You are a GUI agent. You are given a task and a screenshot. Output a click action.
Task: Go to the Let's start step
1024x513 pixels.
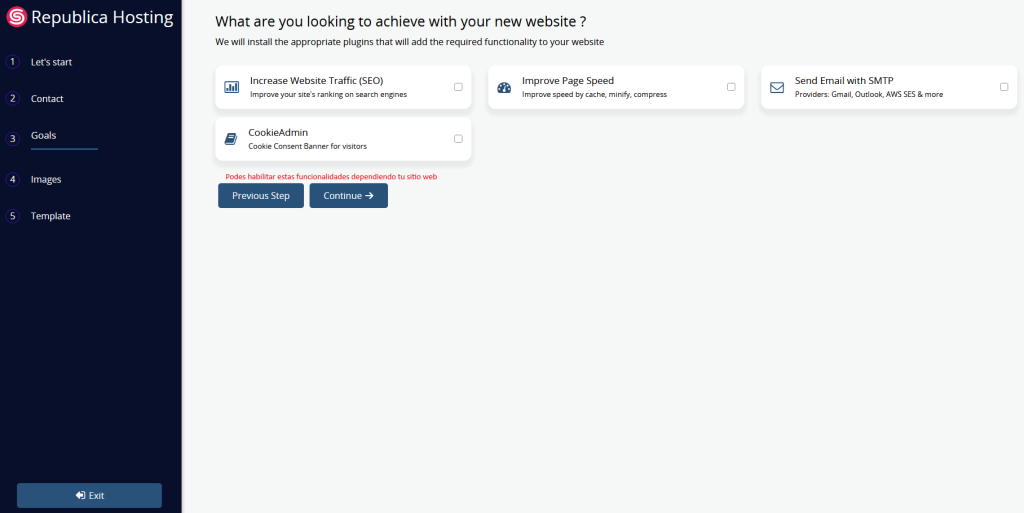51,62
